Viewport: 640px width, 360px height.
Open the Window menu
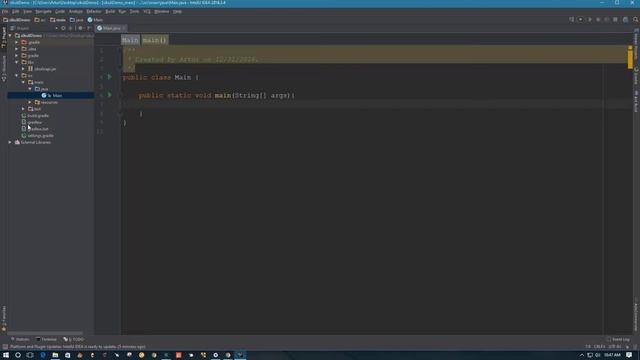tap(162, 11)
